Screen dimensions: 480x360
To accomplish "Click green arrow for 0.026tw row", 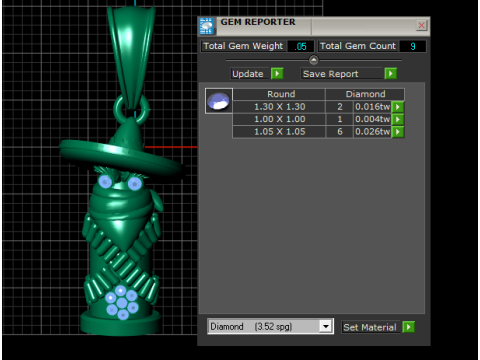I will tap(398, 132).
